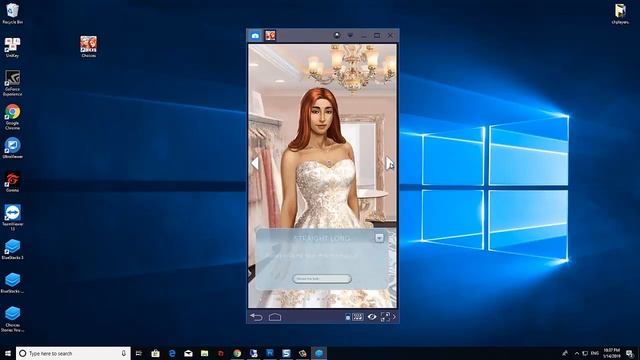Open GeForce Experience desktop shortcut
Image resolution: width=640 pixels, height=360 pixels.
12,83
